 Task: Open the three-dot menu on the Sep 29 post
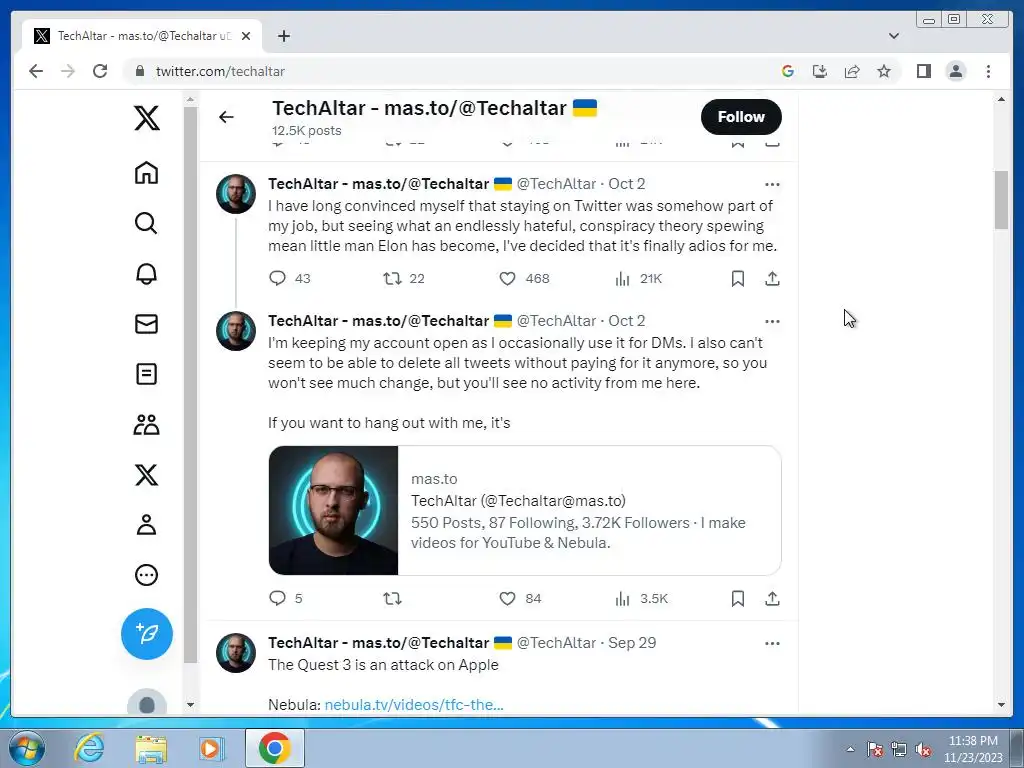[x=772, y=643]
